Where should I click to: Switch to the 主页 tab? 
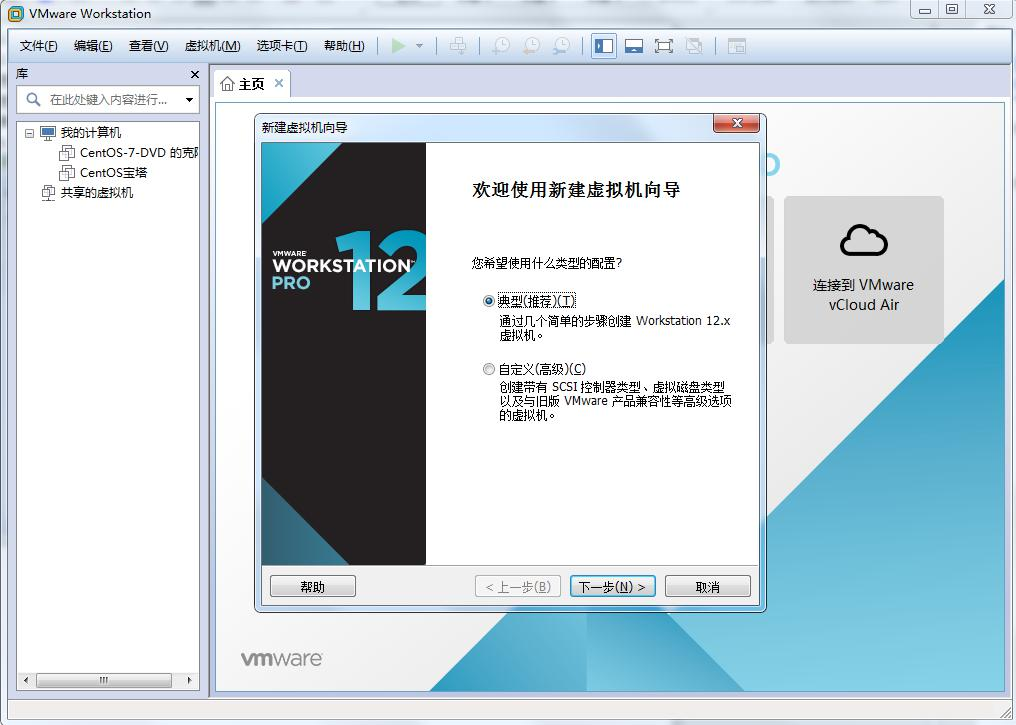[252, 84]
